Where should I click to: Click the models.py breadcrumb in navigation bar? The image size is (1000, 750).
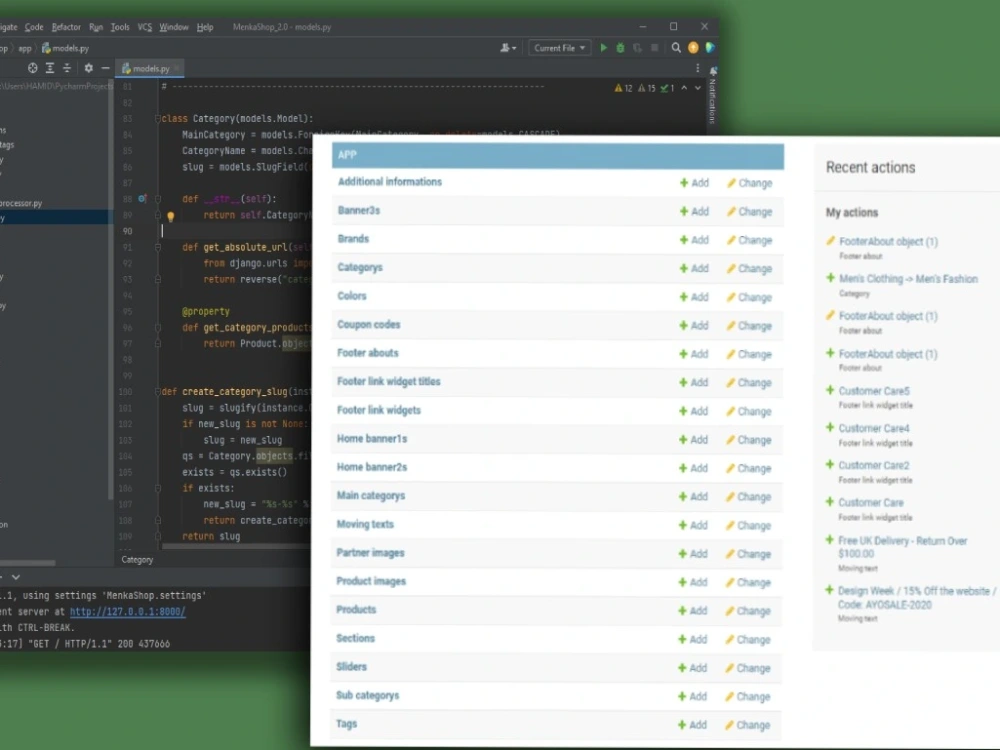click(66, 48)
